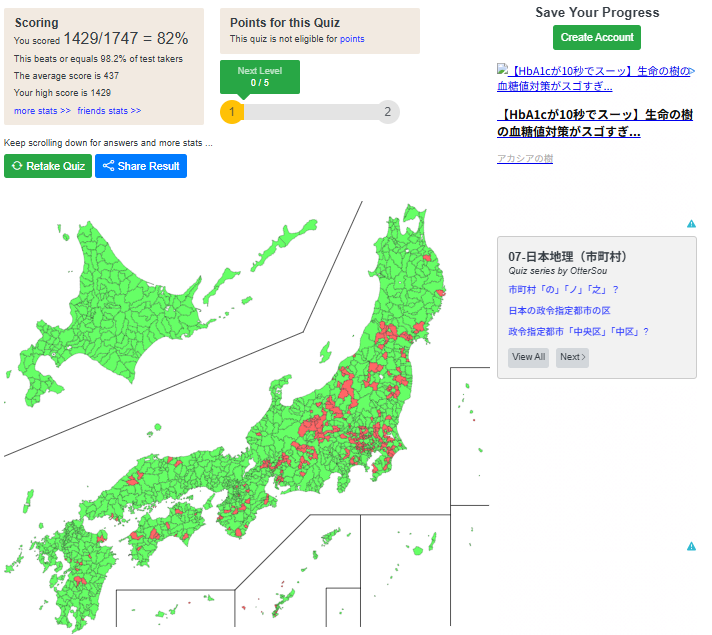Open the 日本の政令指定都市の区 quiz link
Screen dimensions: 712x635
[x=559, y=311]
